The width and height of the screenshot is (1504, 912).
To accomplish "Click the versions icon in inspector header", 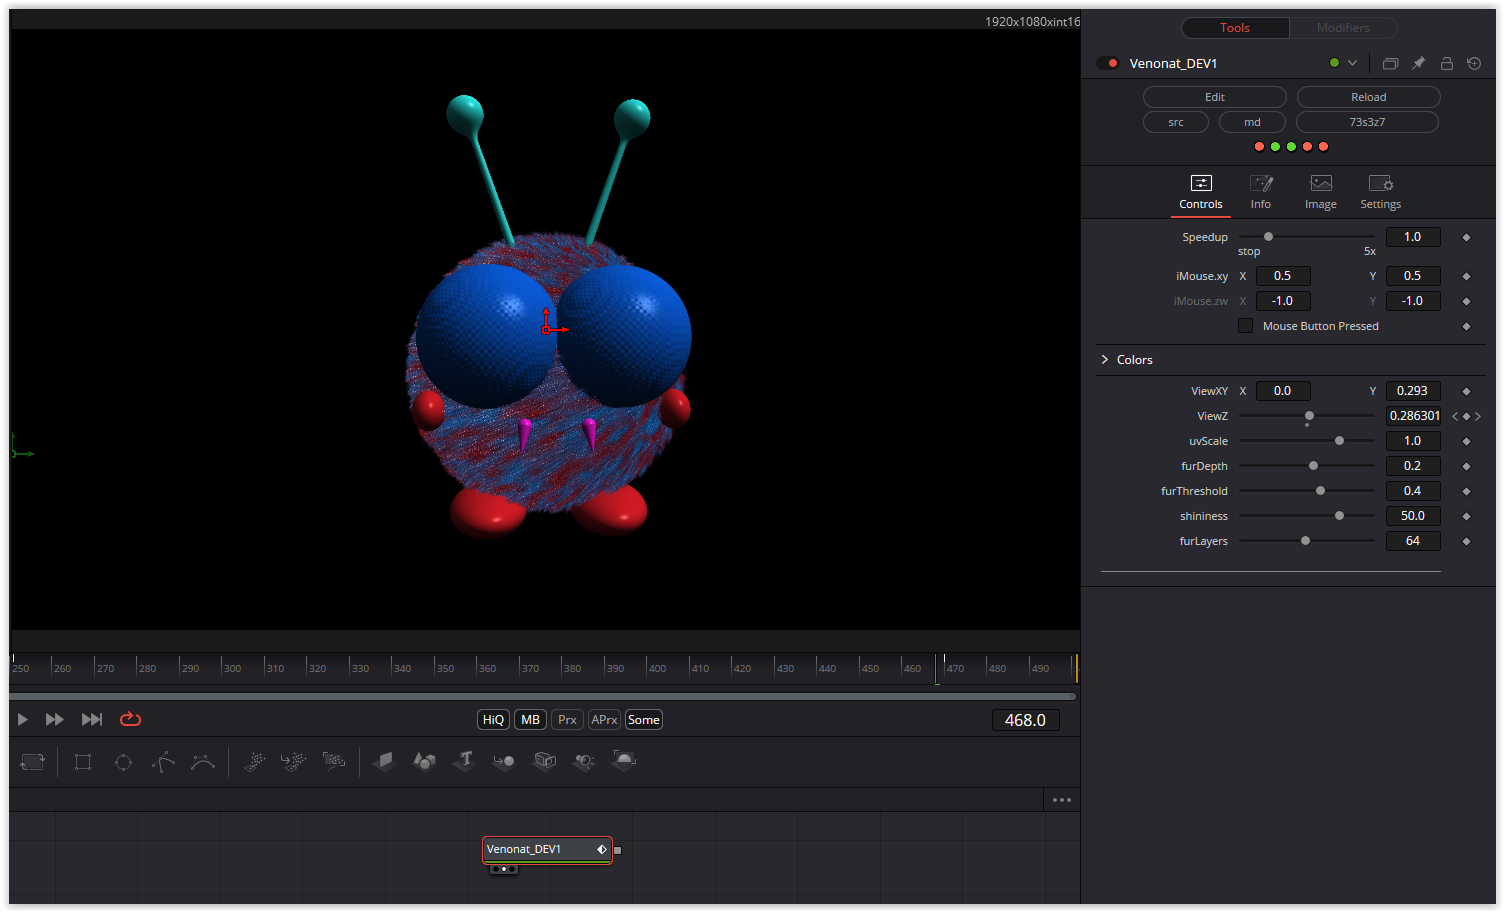I will pyautogui.click(x=1390, y=63).
